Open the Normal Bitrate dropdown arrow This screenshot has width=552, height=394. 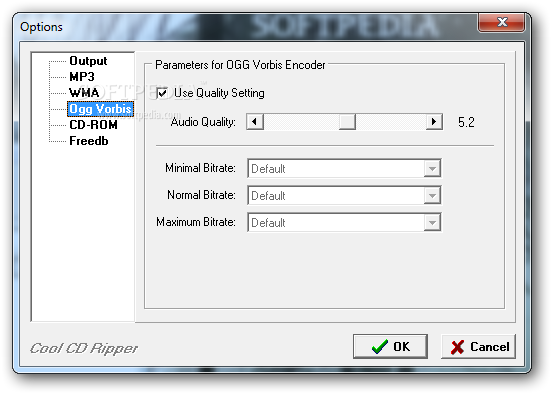(x=432, y=196)
